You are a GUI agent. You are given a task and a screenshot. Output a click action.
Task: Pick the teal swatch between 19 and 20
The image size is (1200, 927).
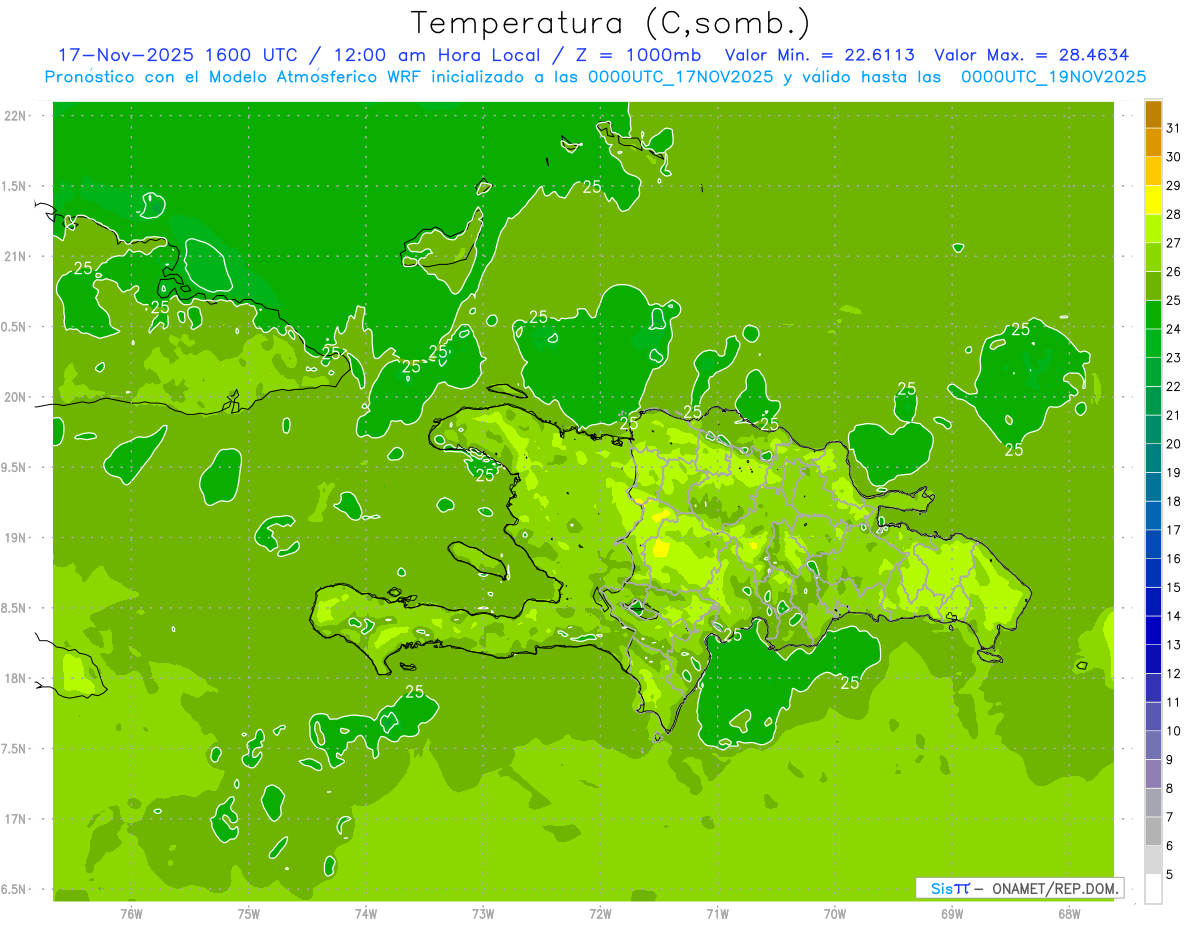coord(1154,458)
